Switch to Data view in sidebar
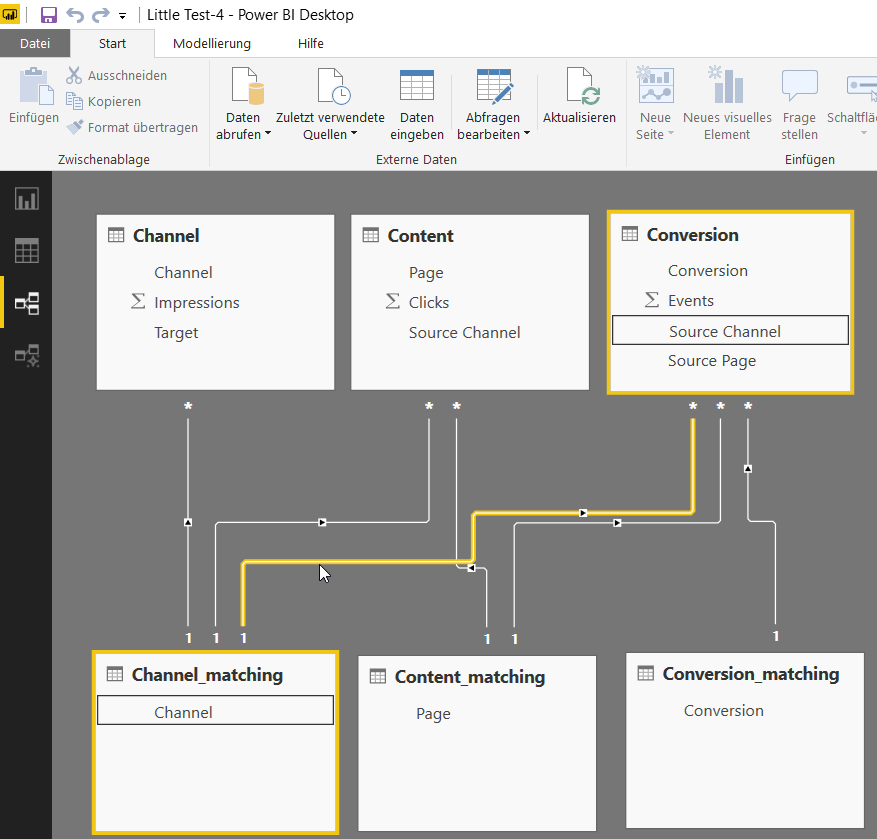877x839 pixels. (26, 251)
